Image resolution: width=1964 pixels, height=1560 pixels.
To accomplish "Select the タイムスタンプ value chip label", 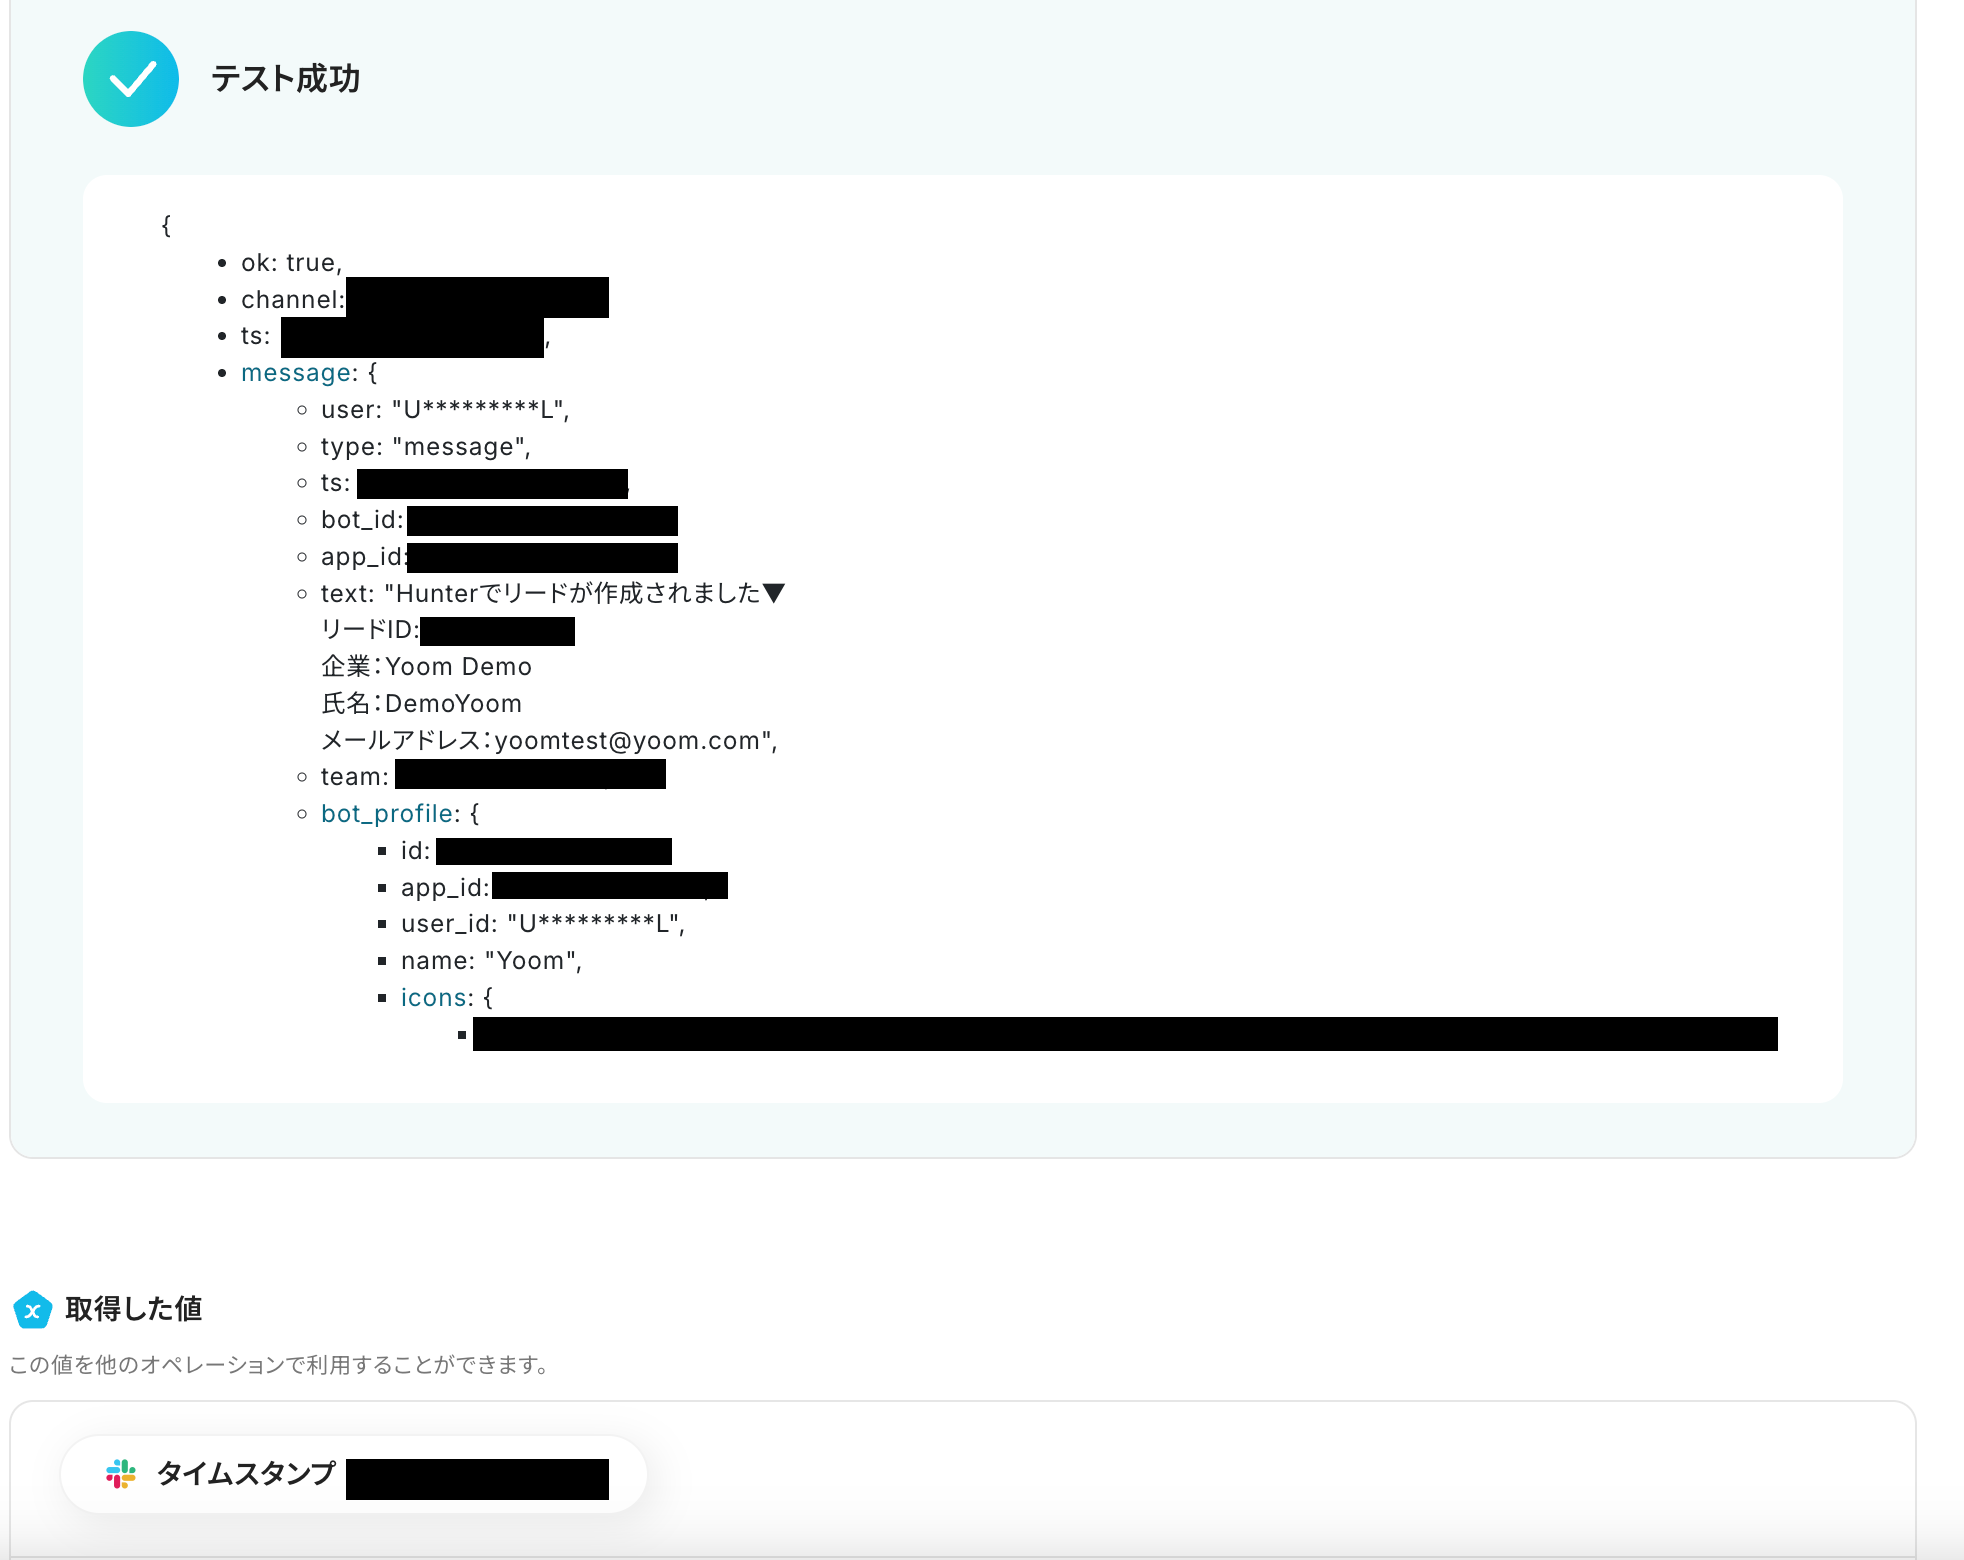I will tap(246, 1473).
